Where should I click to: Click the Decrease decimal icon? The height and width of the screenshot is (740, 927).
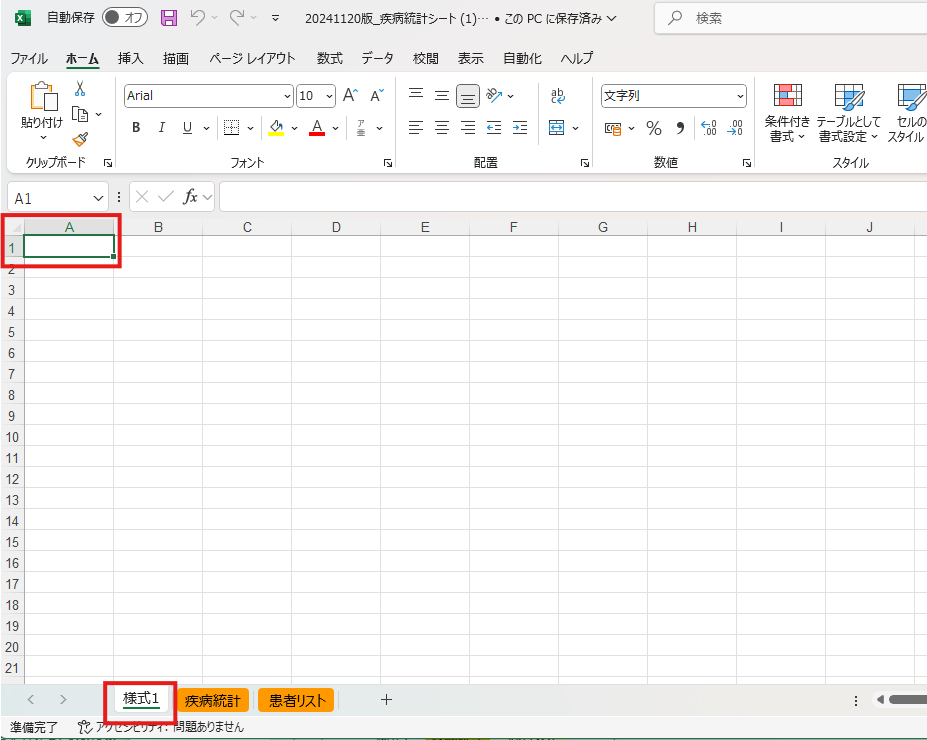[735, 128]
